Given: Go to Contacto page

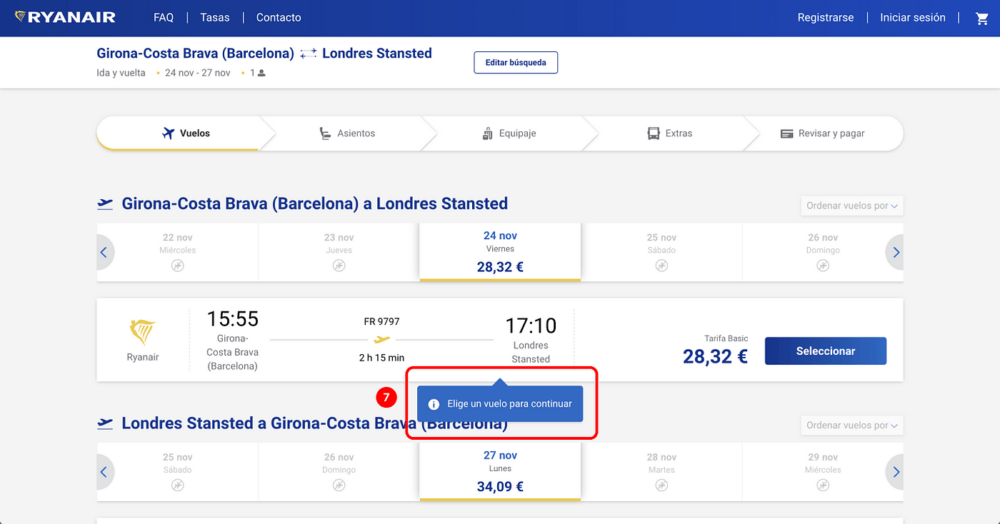Looking at the screenshot, I should tap(279, 18).
